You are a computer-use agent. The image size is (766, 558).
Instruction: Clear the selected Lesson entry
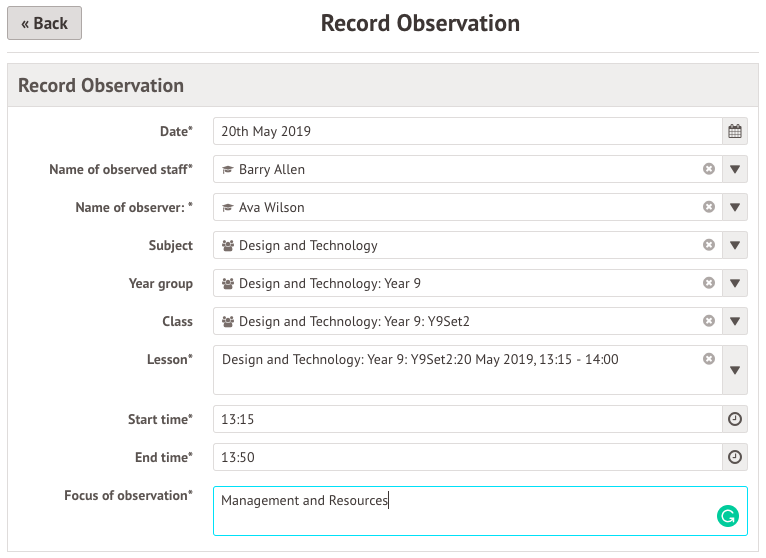pyautogui.click(x=709, y=359)
